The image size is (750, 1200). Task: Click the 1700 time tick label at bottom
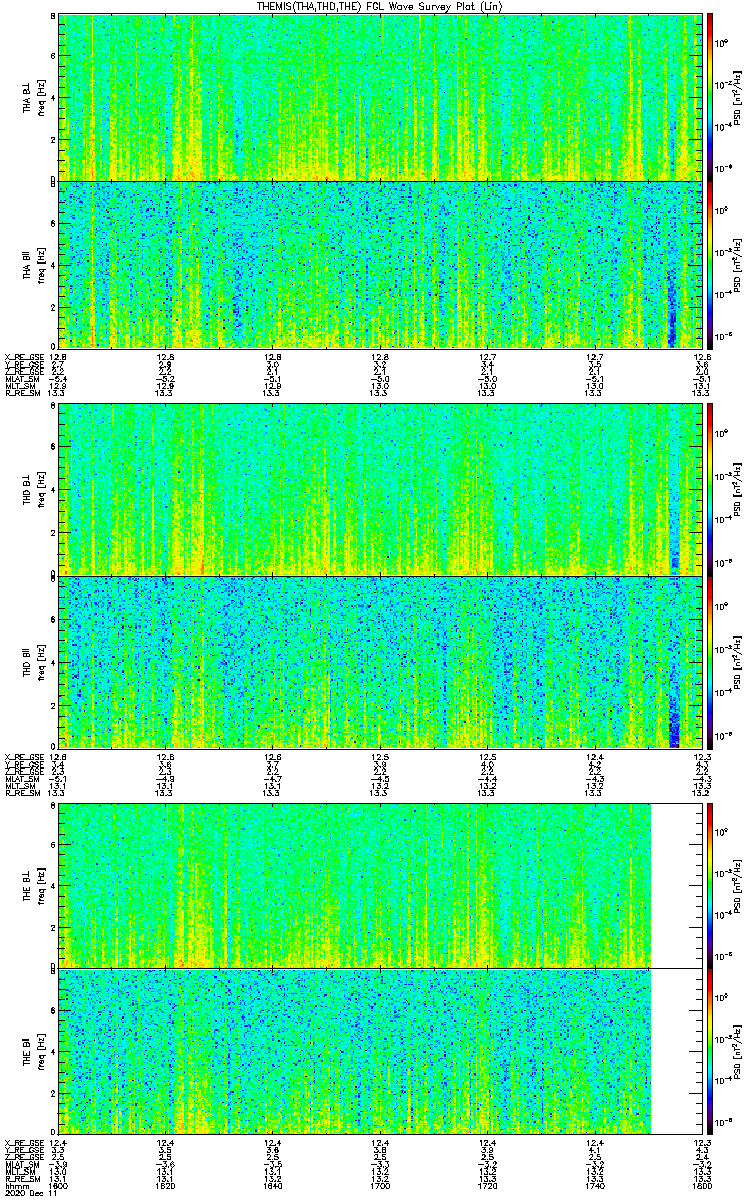pos(380,1185)
